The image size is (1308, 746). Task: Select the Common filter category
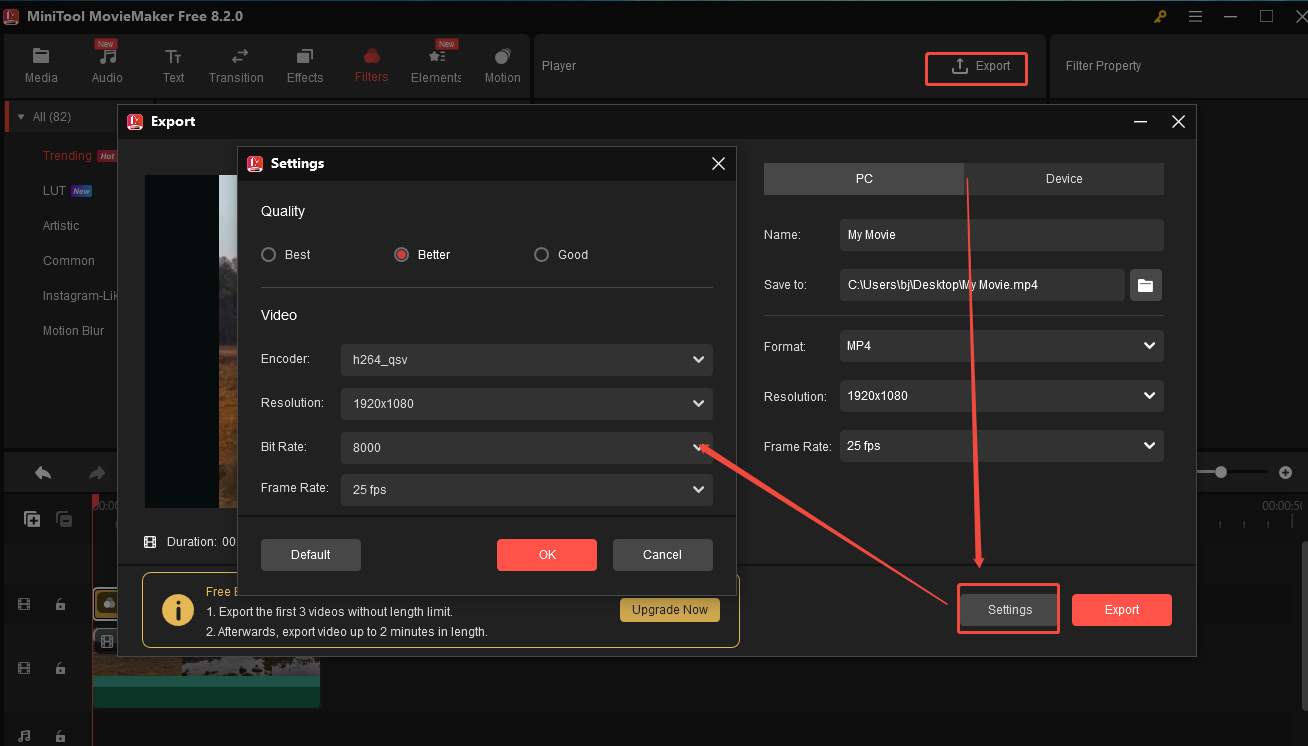pyautogui.click(x=69, y=261)
